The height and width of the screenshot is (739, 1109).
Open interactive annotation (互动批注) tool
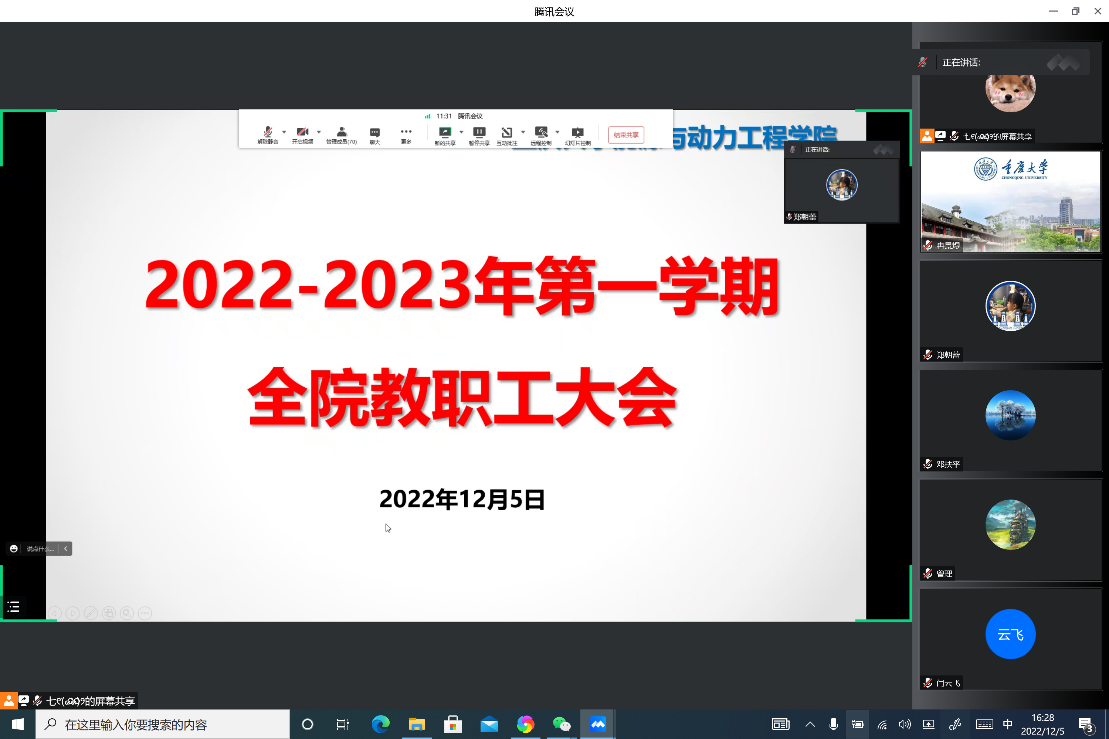(x=507, y=133)
